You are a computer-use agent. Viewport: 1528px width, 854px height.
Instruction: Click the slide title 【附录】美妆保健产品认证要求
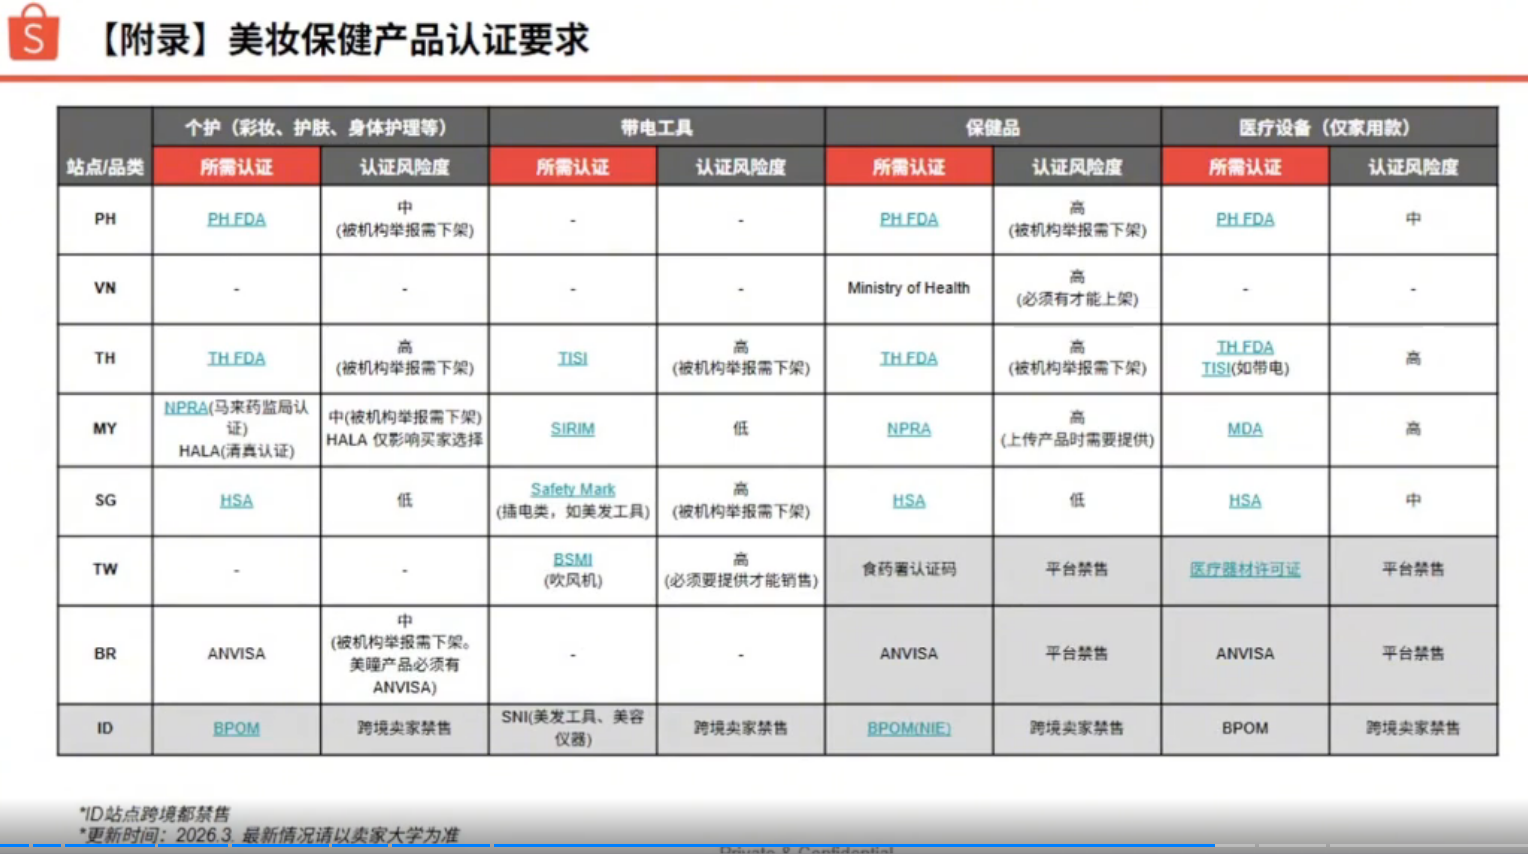click(x=342, y=40)
